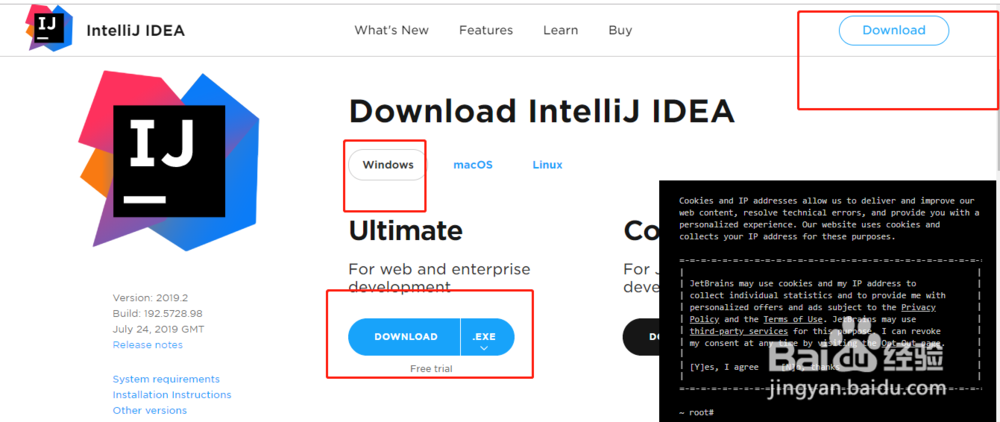
Task: Open the Release notes link
Action: click(x=147, y=345)
